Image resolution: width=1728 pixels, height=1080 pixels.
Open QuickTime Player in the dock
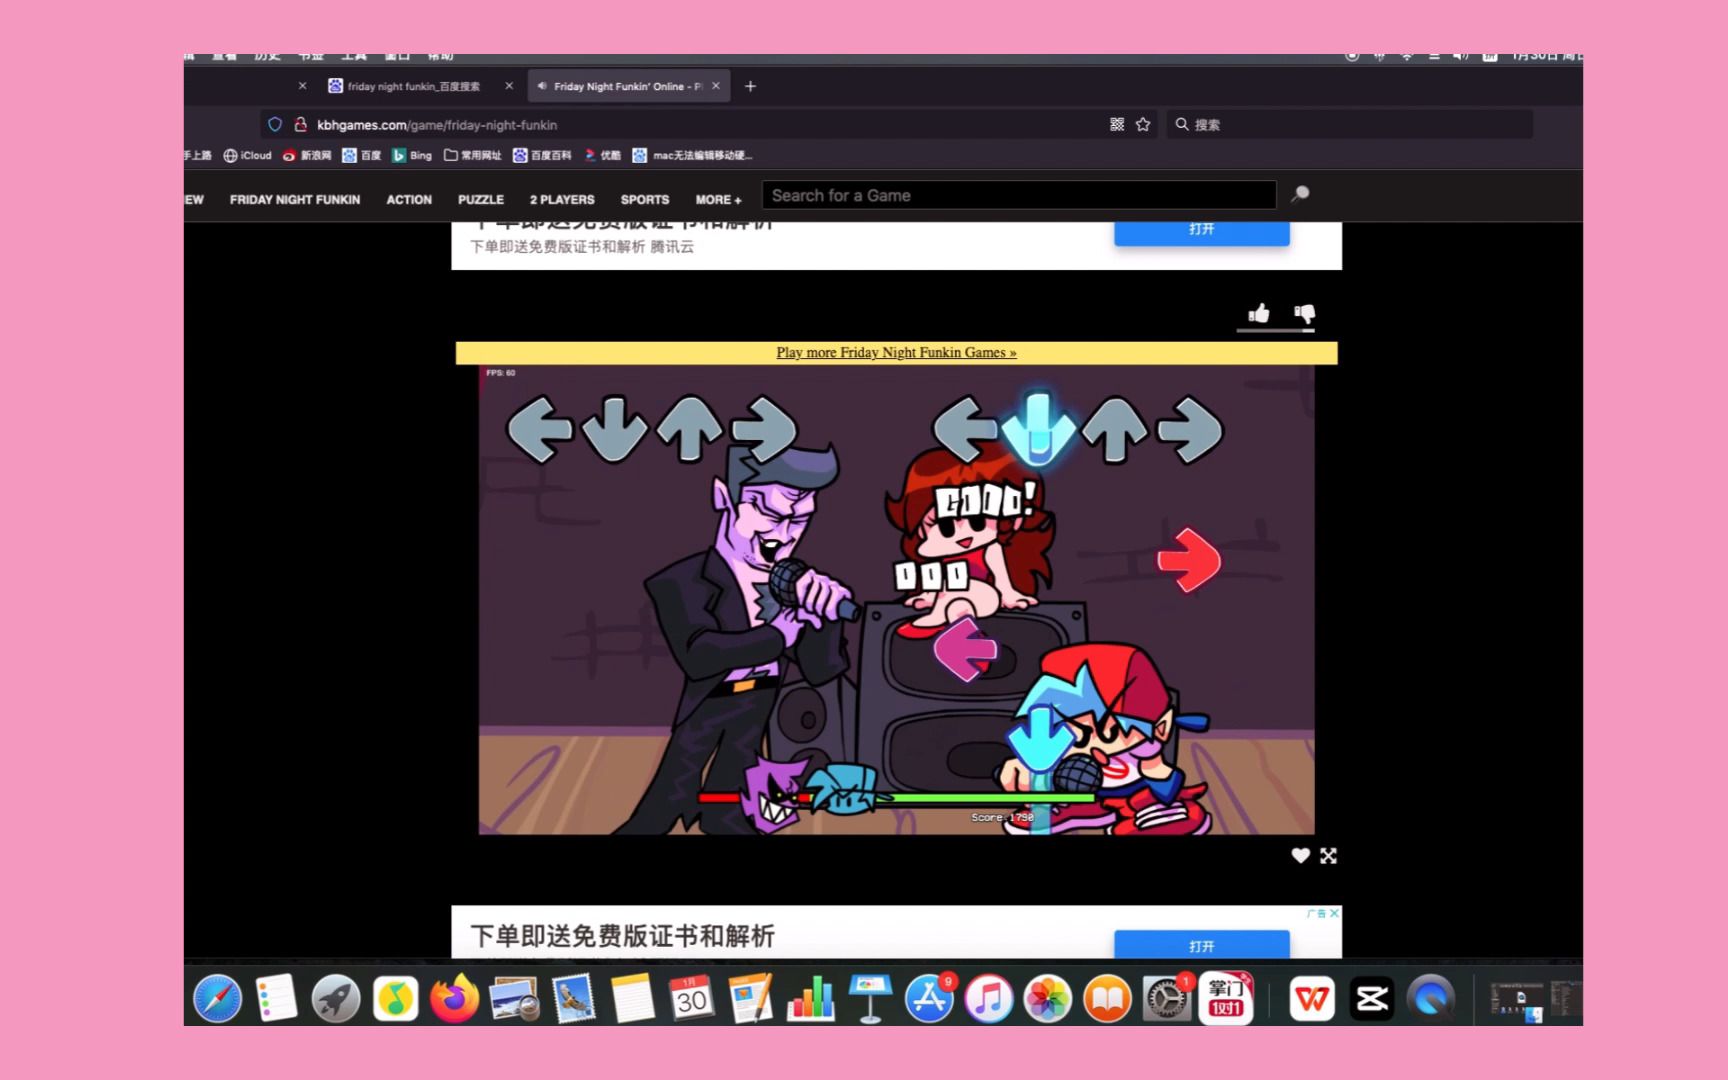tap(1431, 998)
